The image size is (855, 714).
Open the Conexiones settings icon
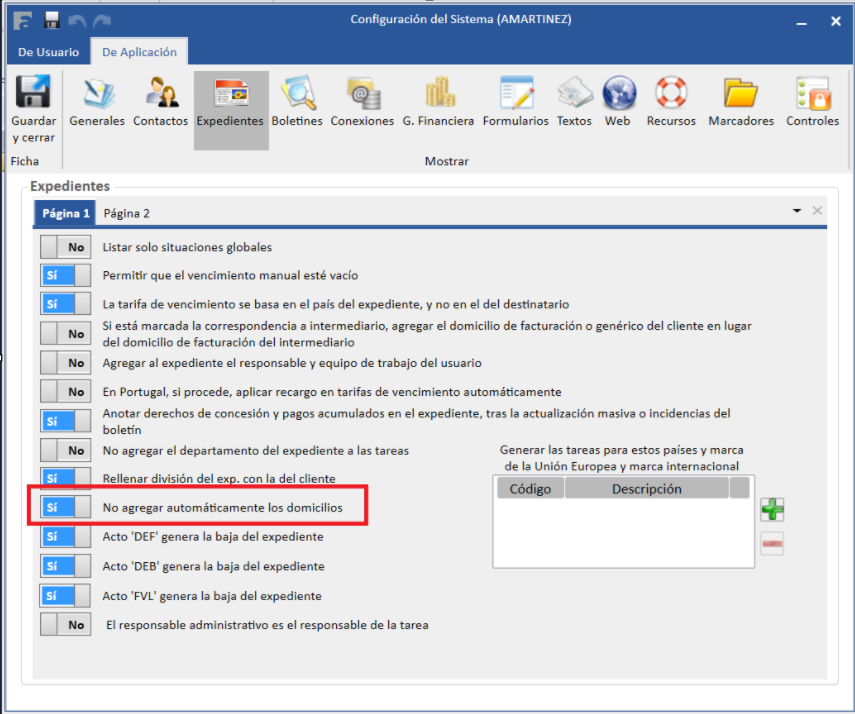pos(362,94)
